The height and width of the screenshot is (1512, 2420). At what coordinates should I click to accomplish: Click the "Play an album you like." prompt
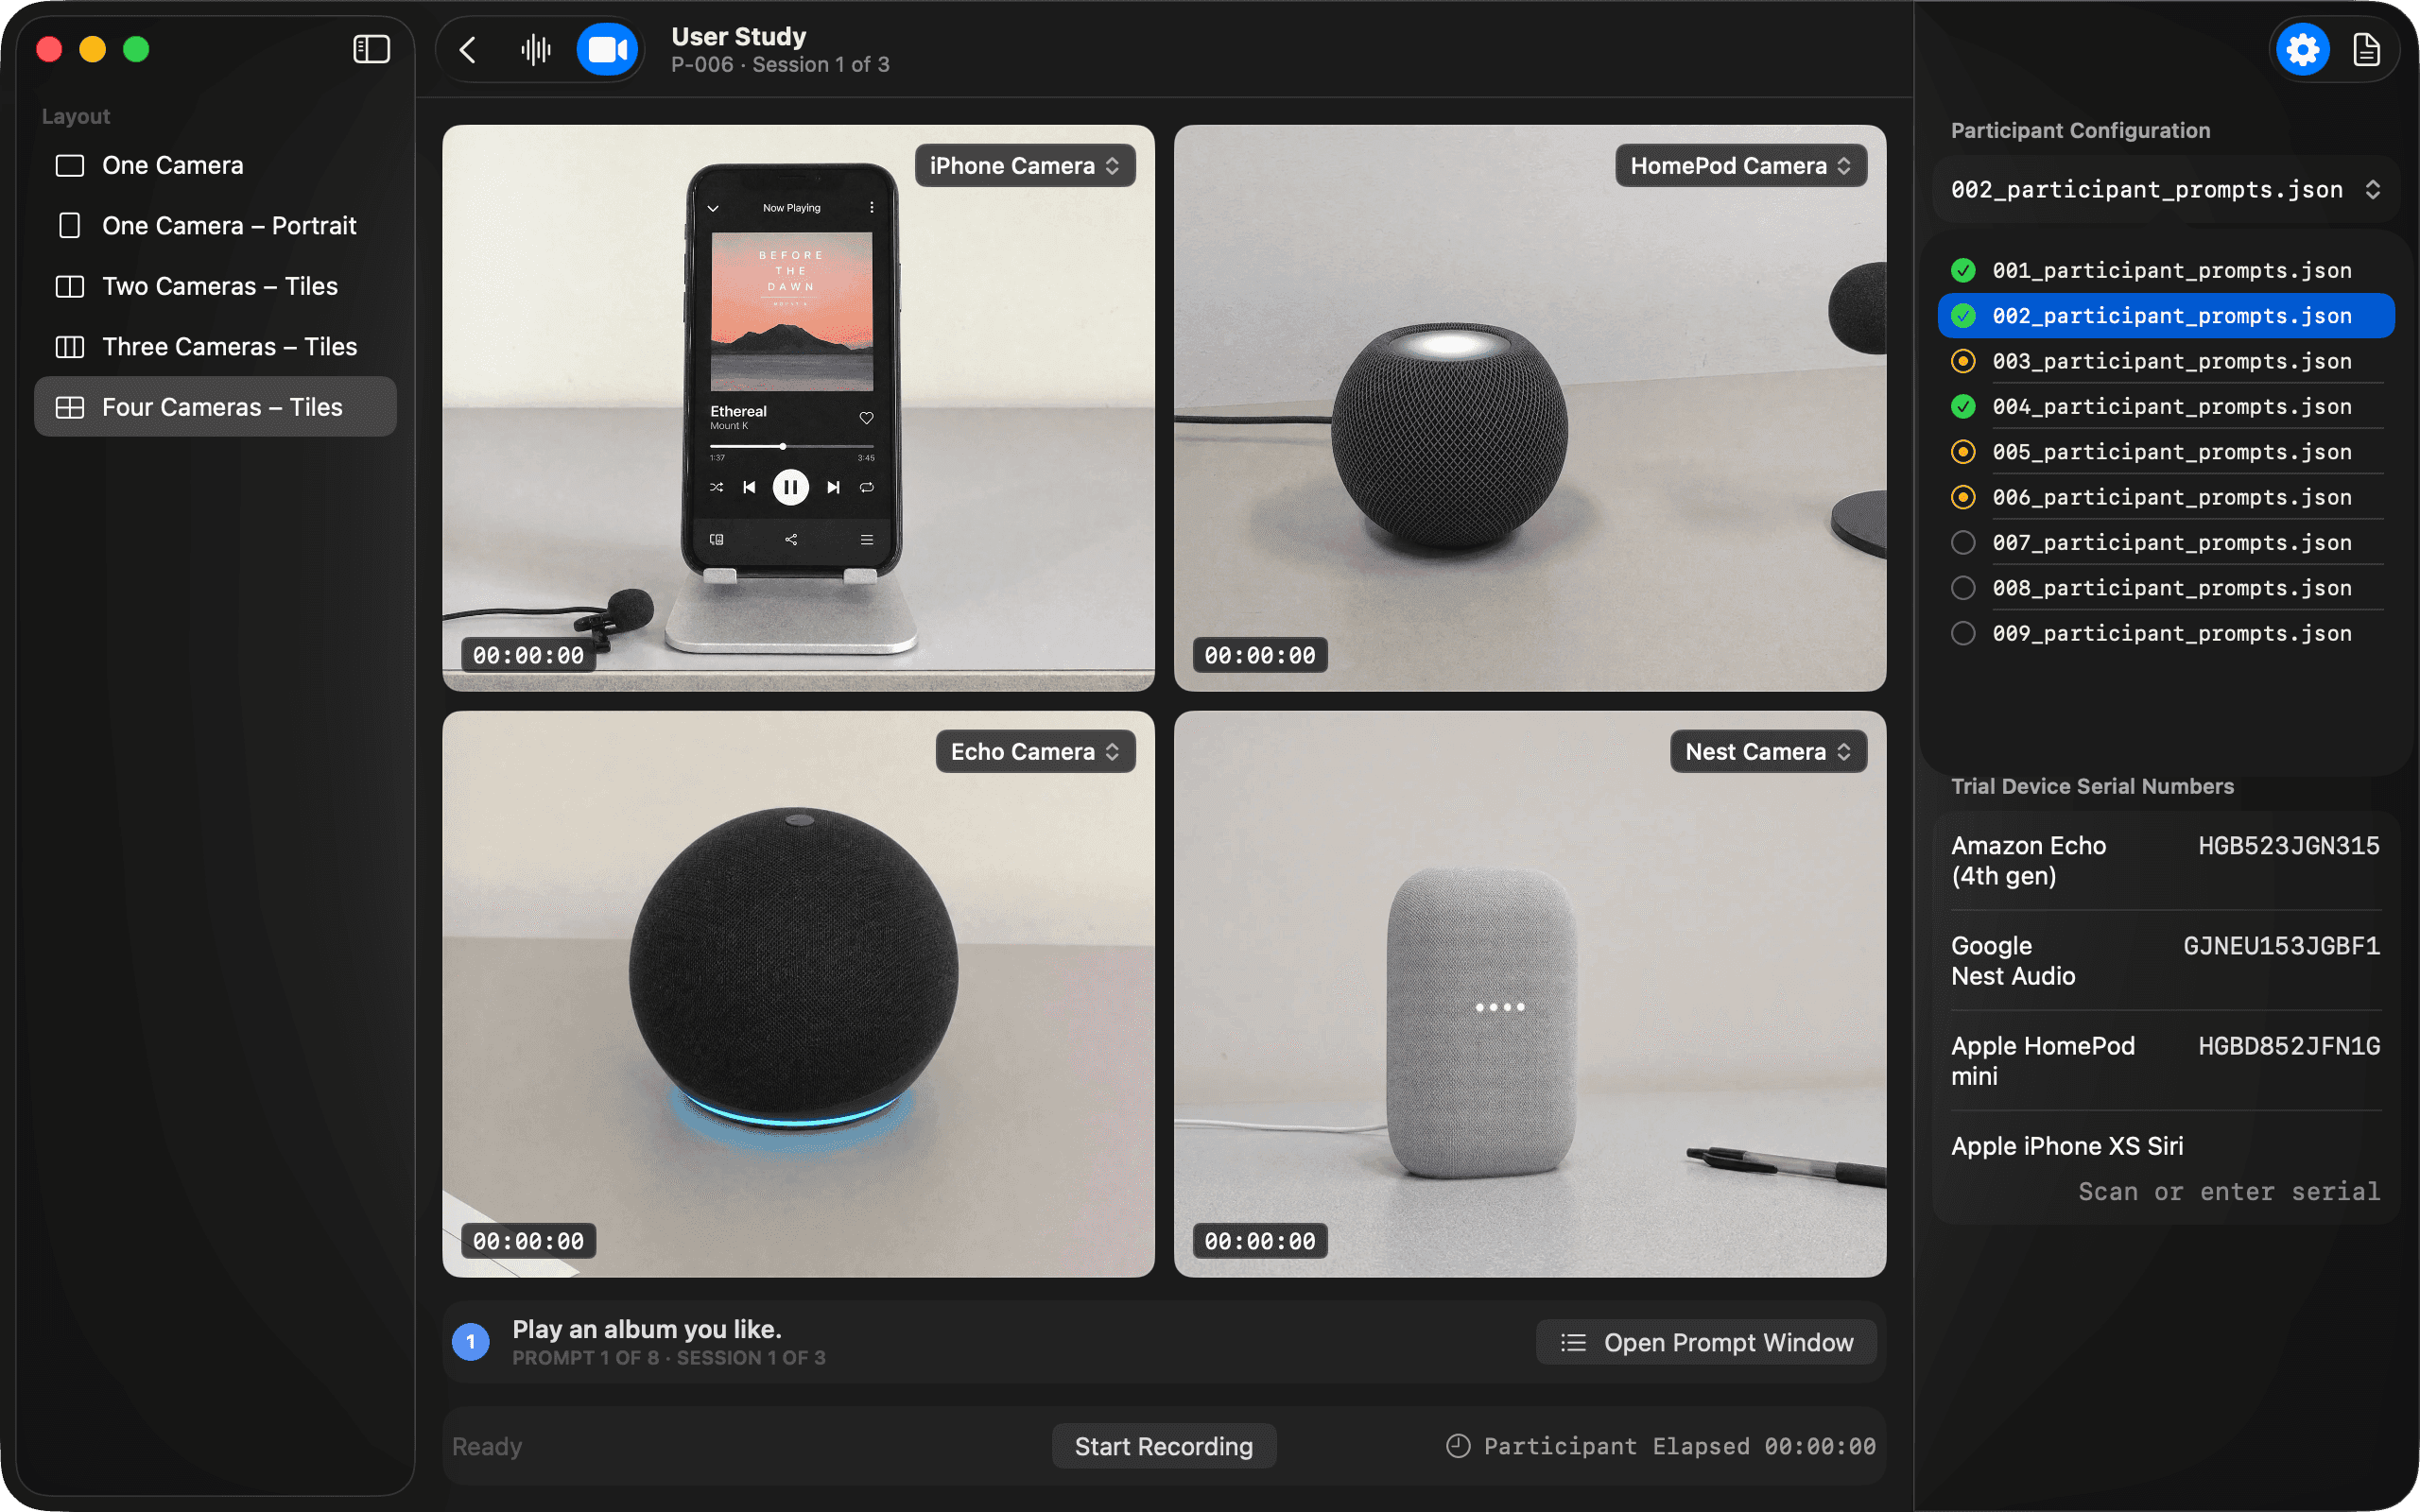(647, 1329)
